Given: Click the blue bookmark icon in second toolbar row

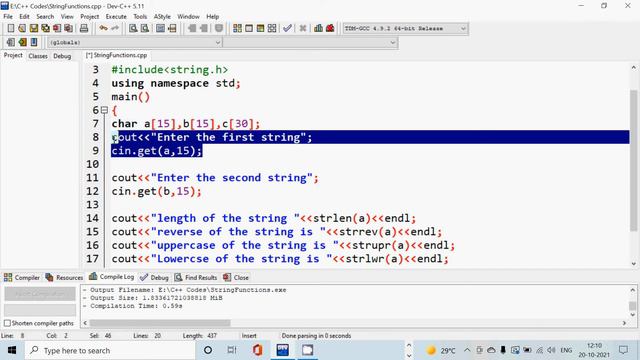Looking at the screenshot, I should [x=34, y=42].
